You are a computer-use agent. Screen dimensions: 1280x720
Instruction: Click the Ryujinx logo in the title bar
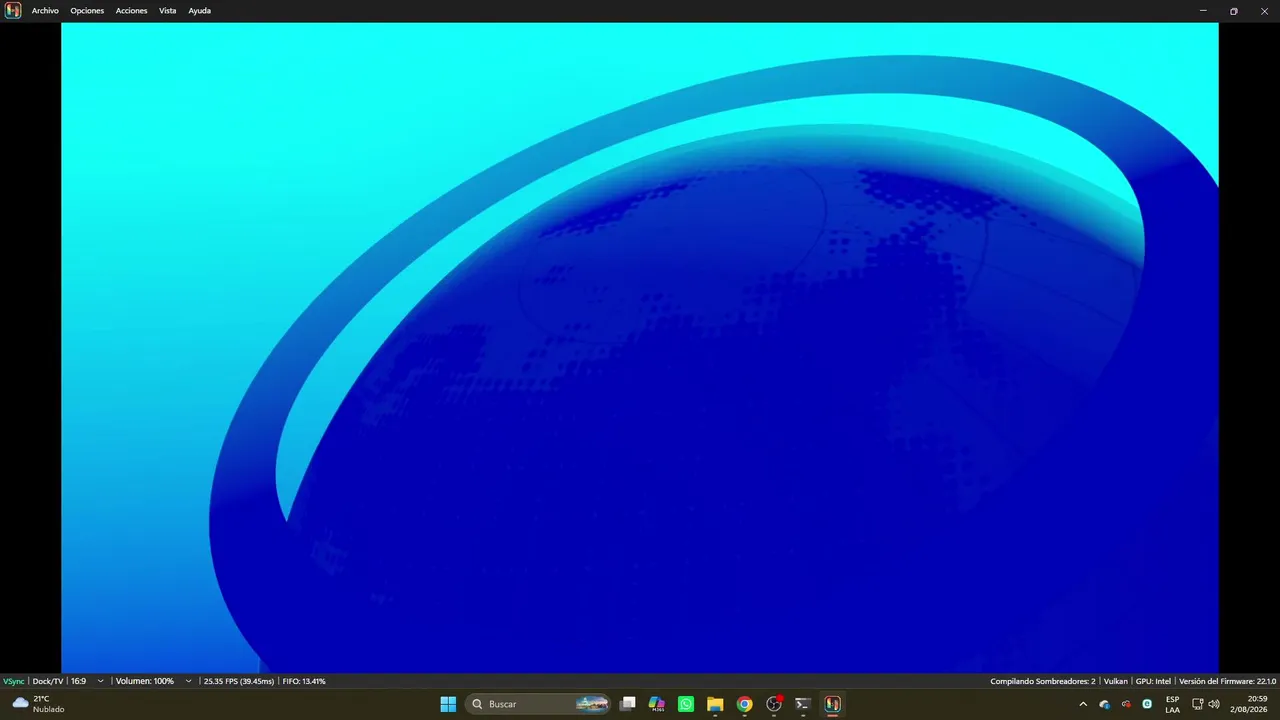pos(13,11)
